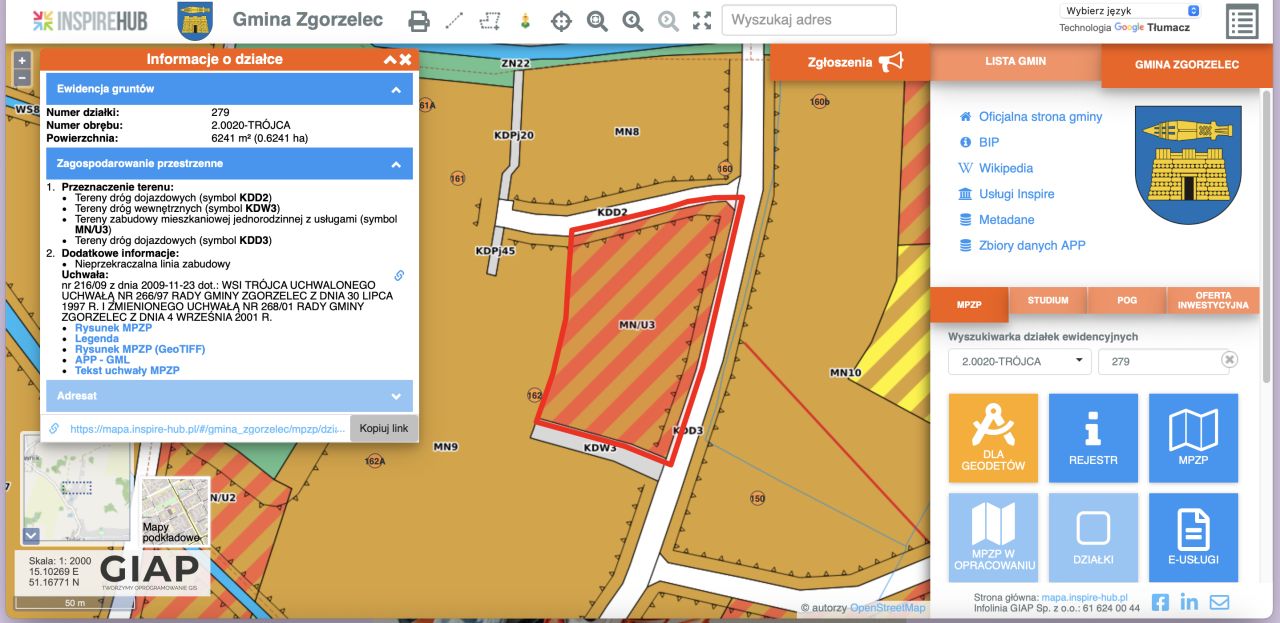Image resolution: width=1280 pixels, height=623 pixels.
Task: Click the GIAP logo on map
Action: pos(148,572)
